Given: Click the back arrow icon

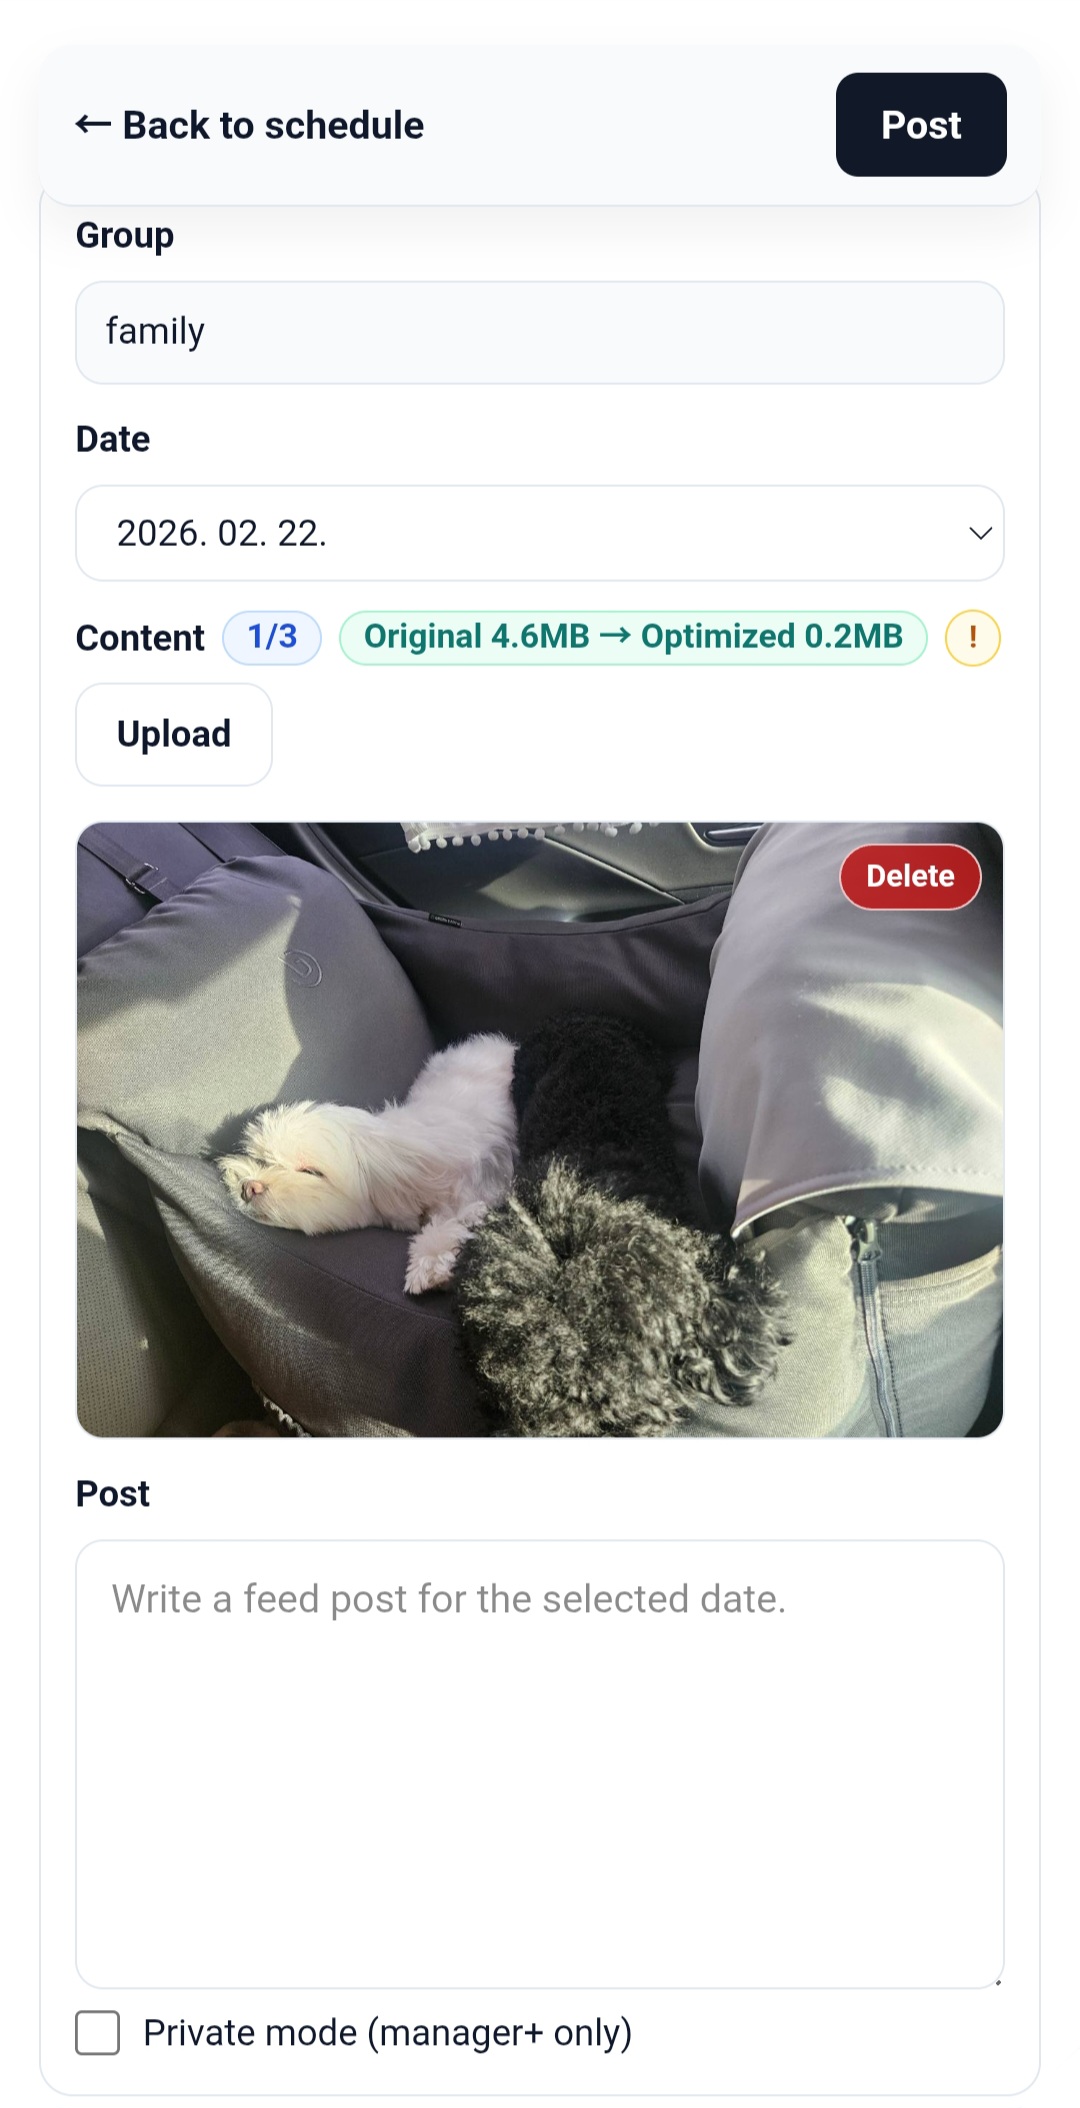Looking at the screenshot, I should pyautogui.click(x=93, y=125).
